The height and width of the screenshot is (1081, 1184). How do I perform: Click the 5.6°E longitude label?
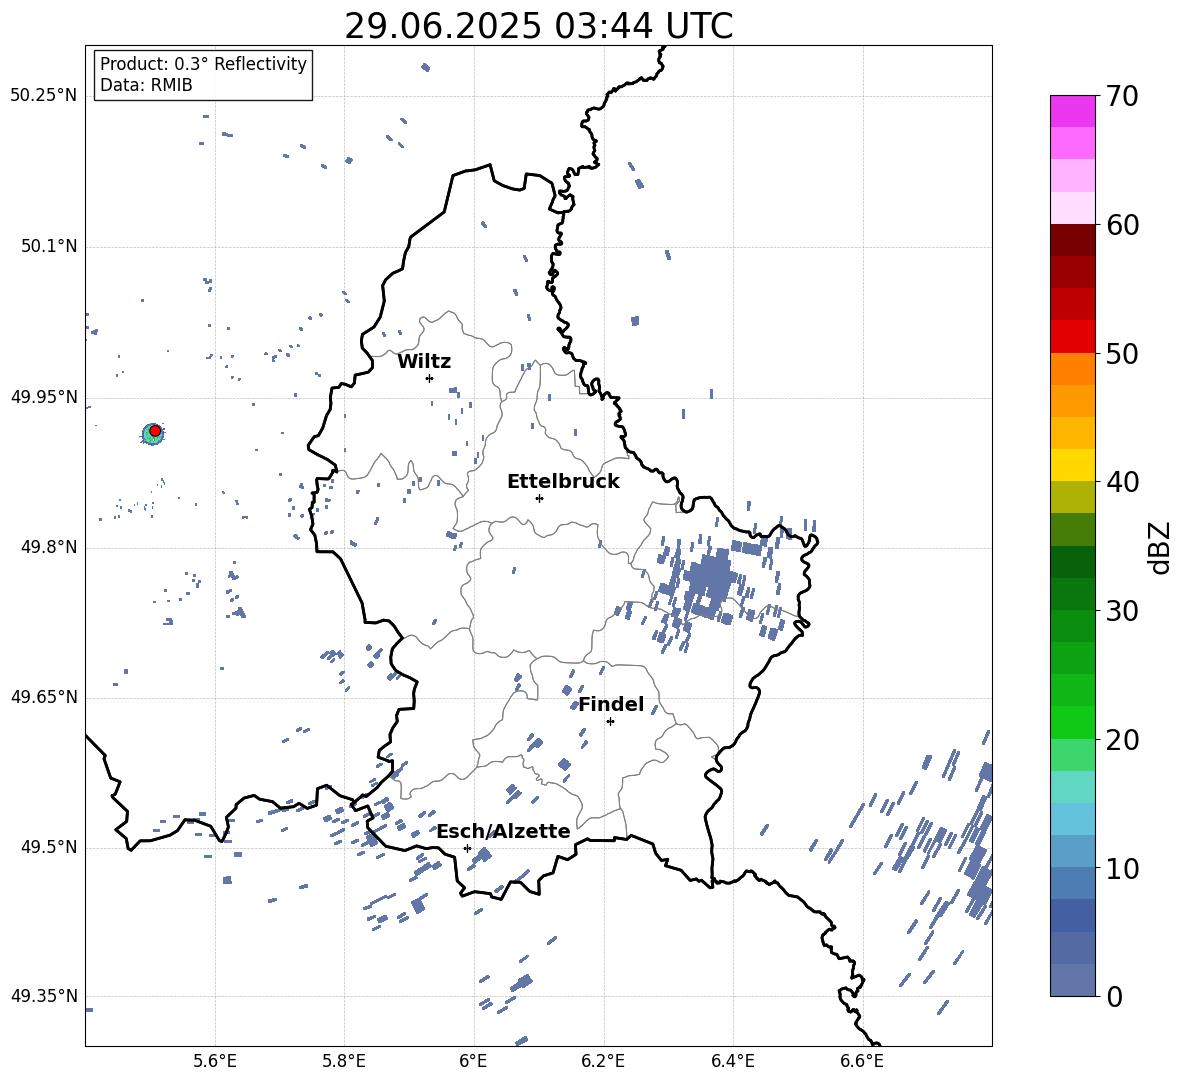coord(215,1061)
